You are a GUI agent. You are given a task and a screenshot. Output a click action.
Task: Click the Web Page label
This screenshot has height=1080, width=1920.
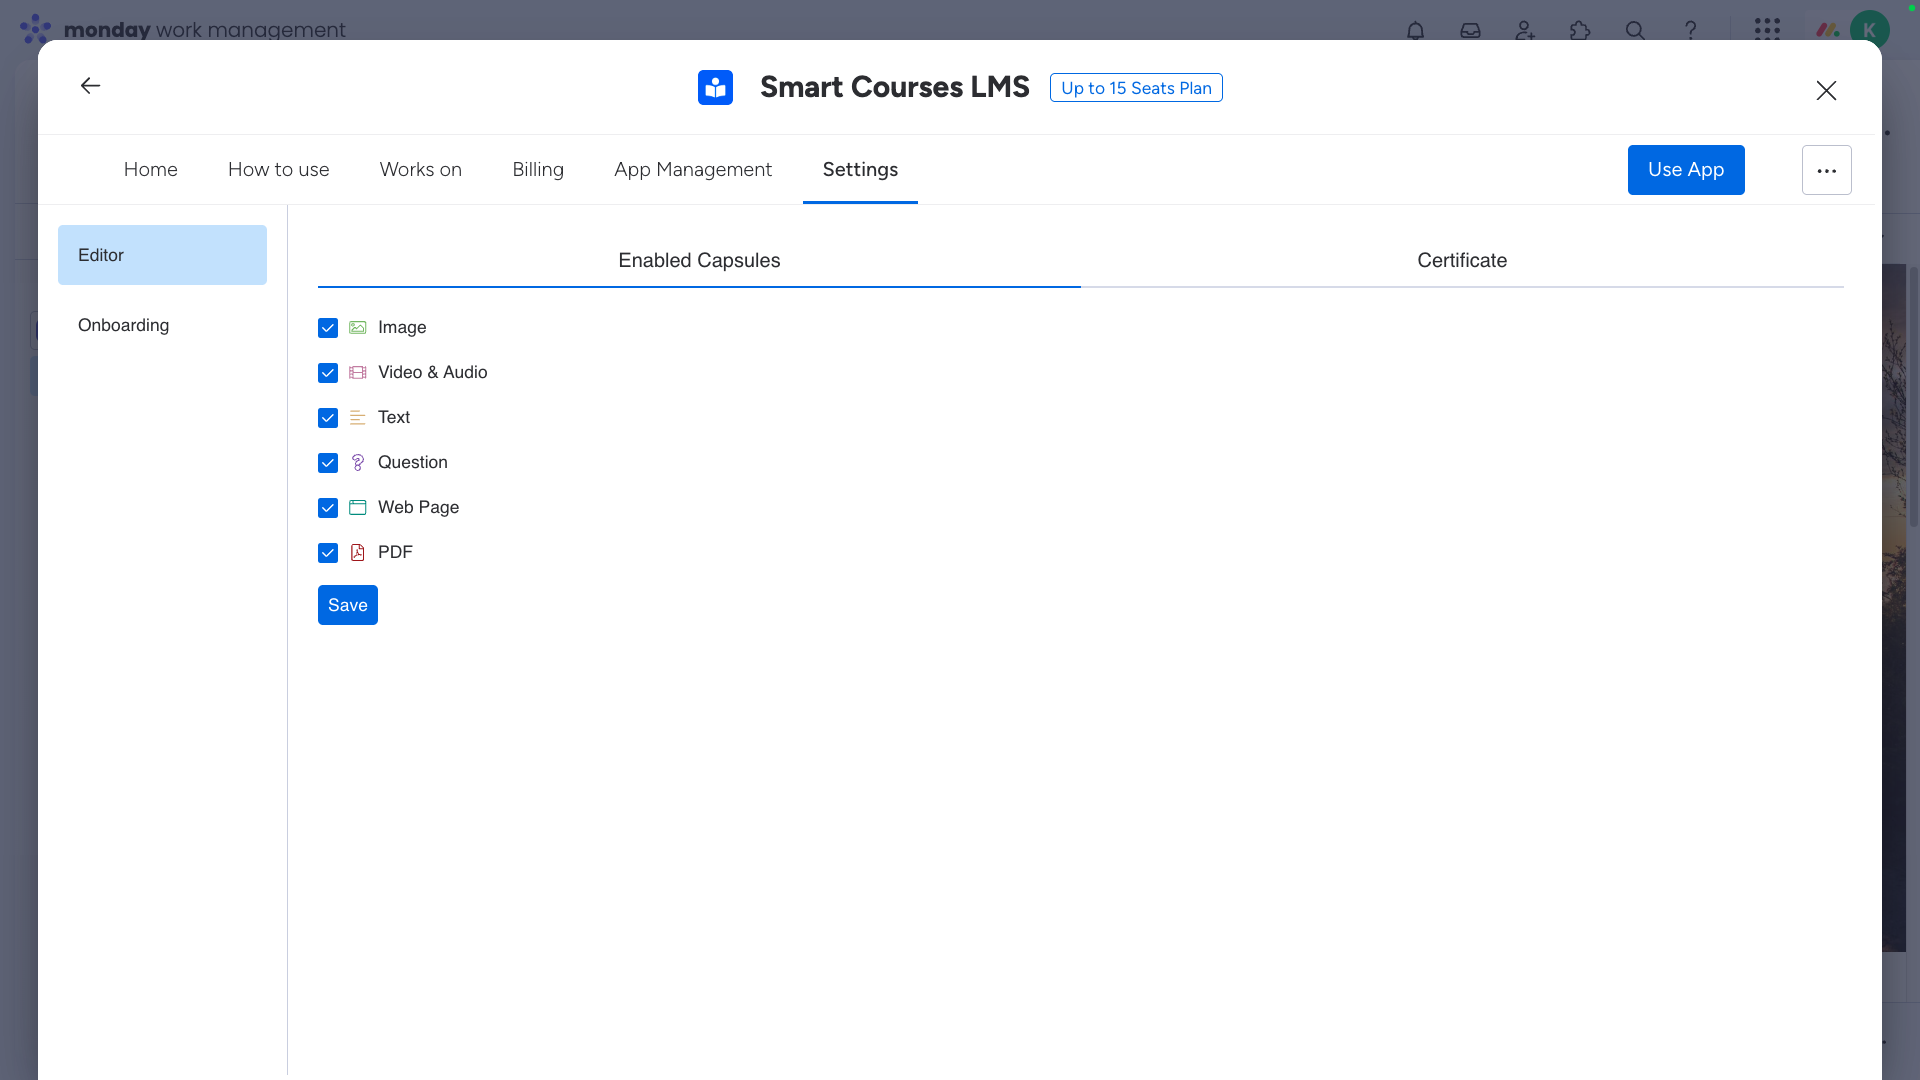[x=418, y=508]
